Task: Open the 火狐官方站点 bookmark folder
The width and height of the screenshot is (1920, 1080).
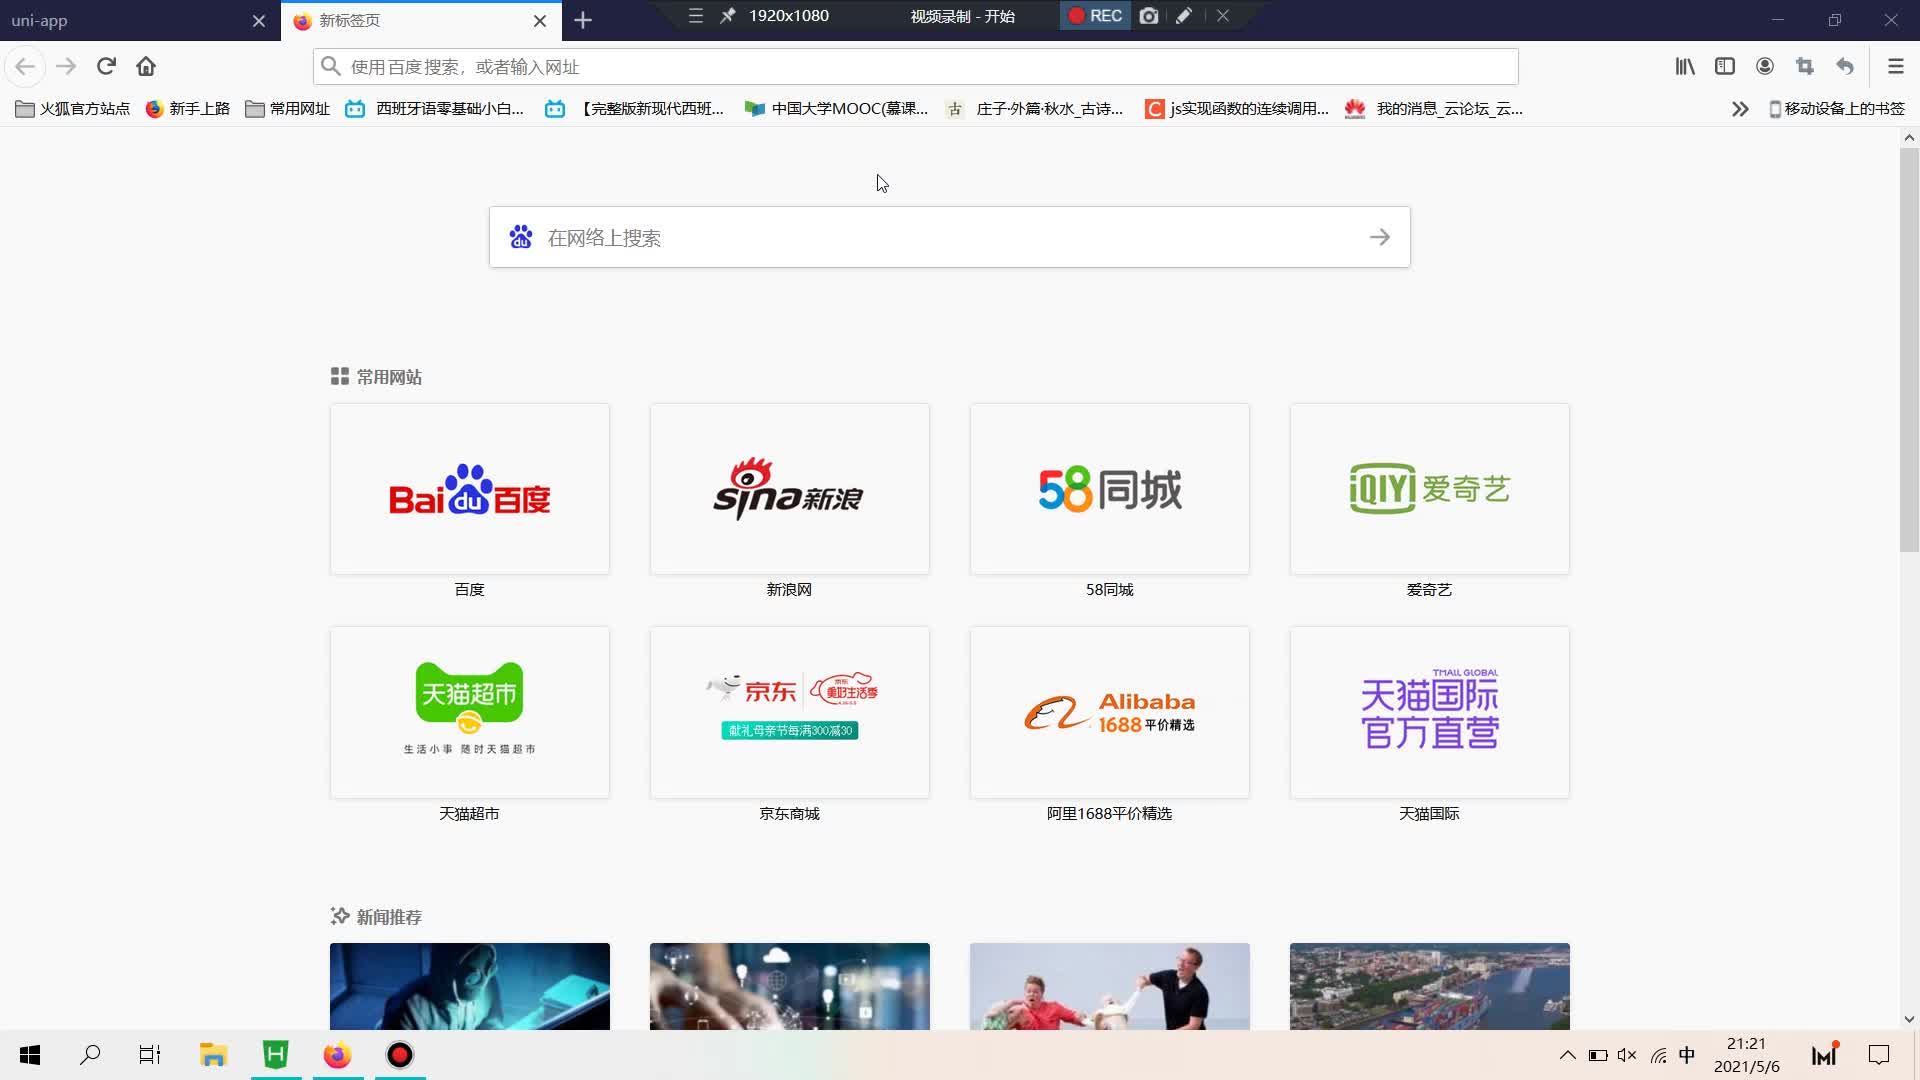Action: 73,109
